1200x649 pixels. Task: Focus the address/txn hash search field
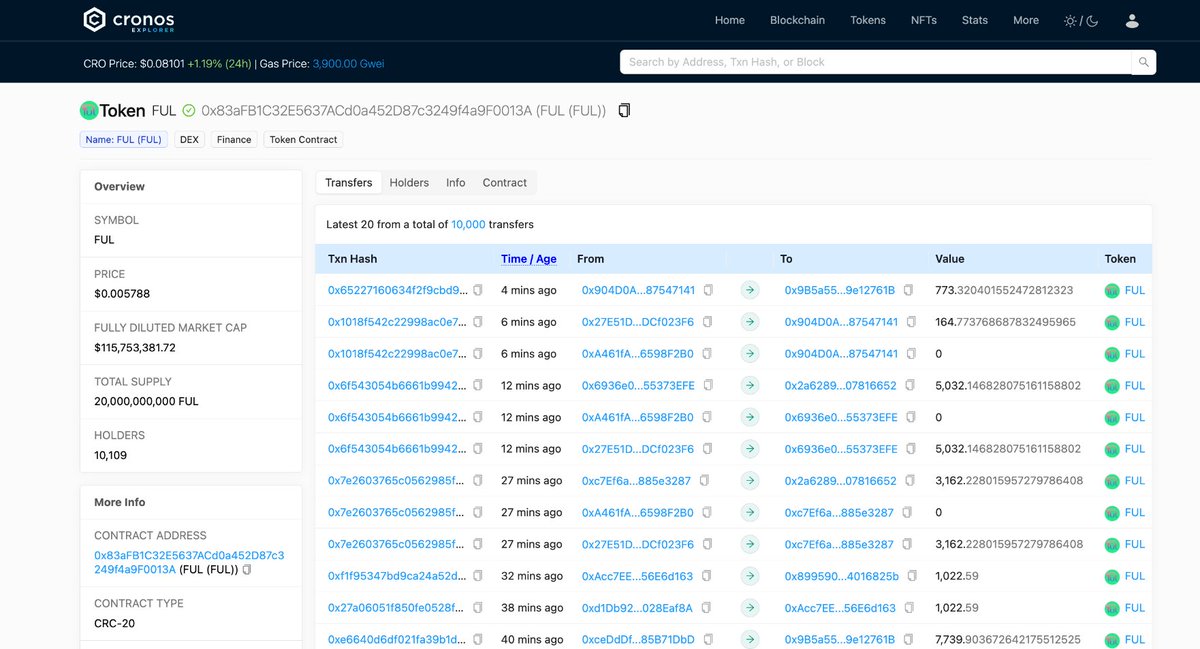(x=876, y=62)
